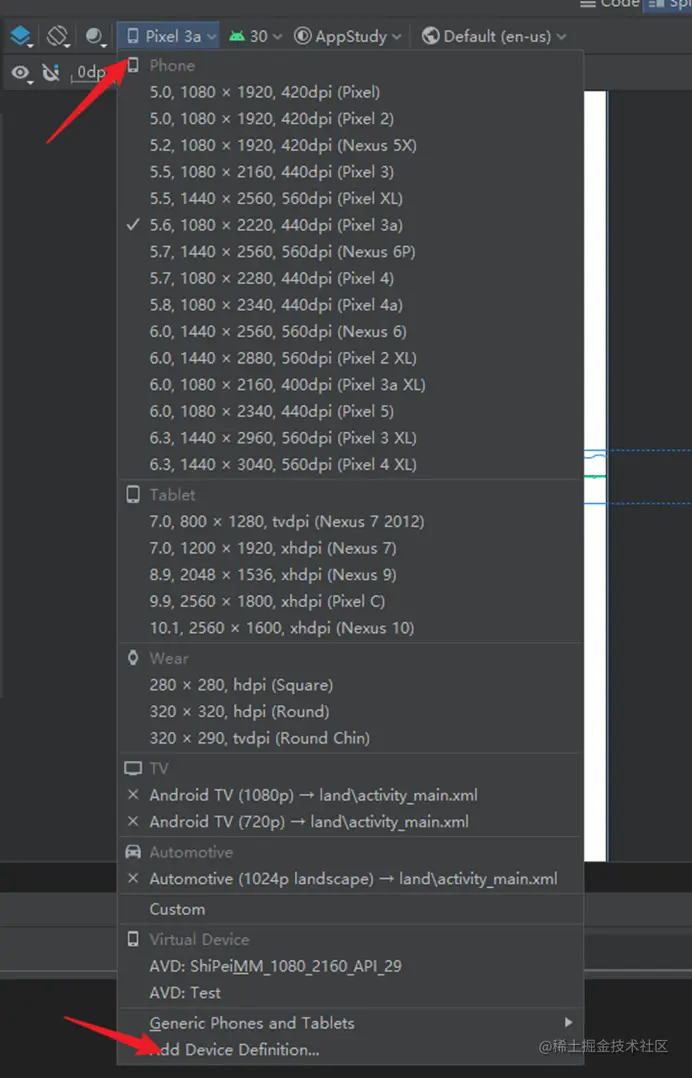Select AVD: ShiPeiMM_1080_2160_API_29

(x=350, y=966)
